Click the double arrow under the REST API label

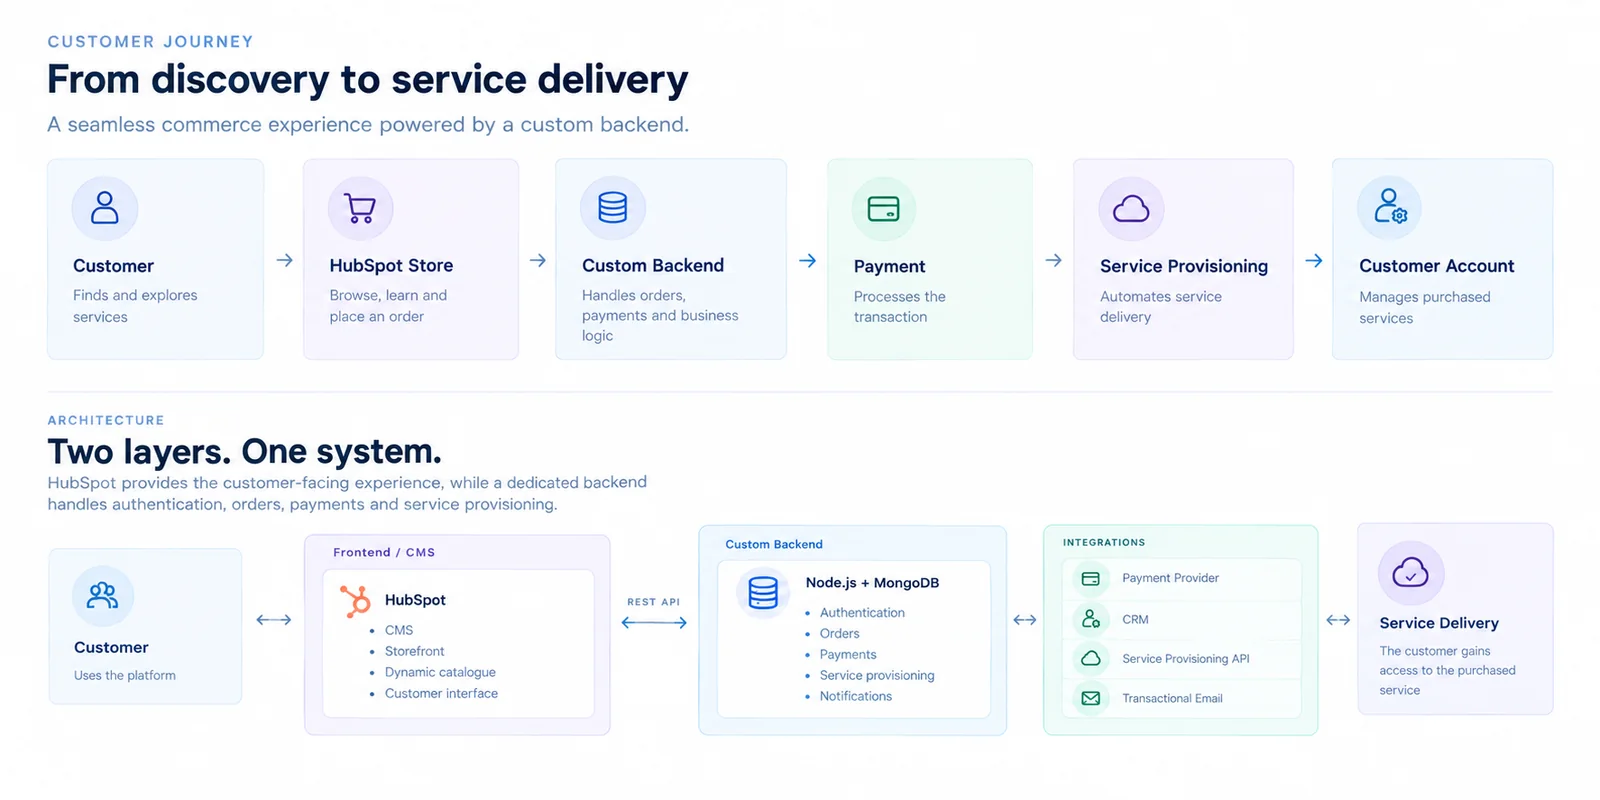(x=654, y=622)
